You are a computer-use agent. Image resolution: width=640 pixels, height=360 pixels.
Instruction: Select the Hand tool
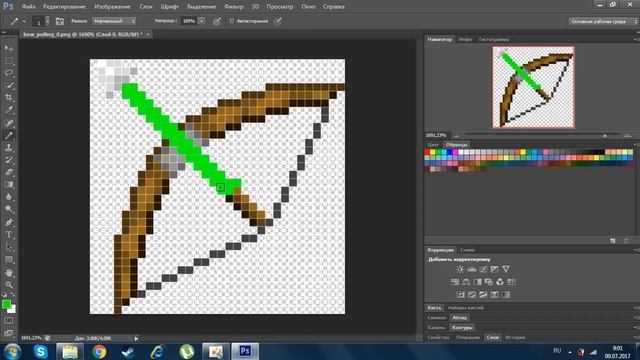pos(9,272)
